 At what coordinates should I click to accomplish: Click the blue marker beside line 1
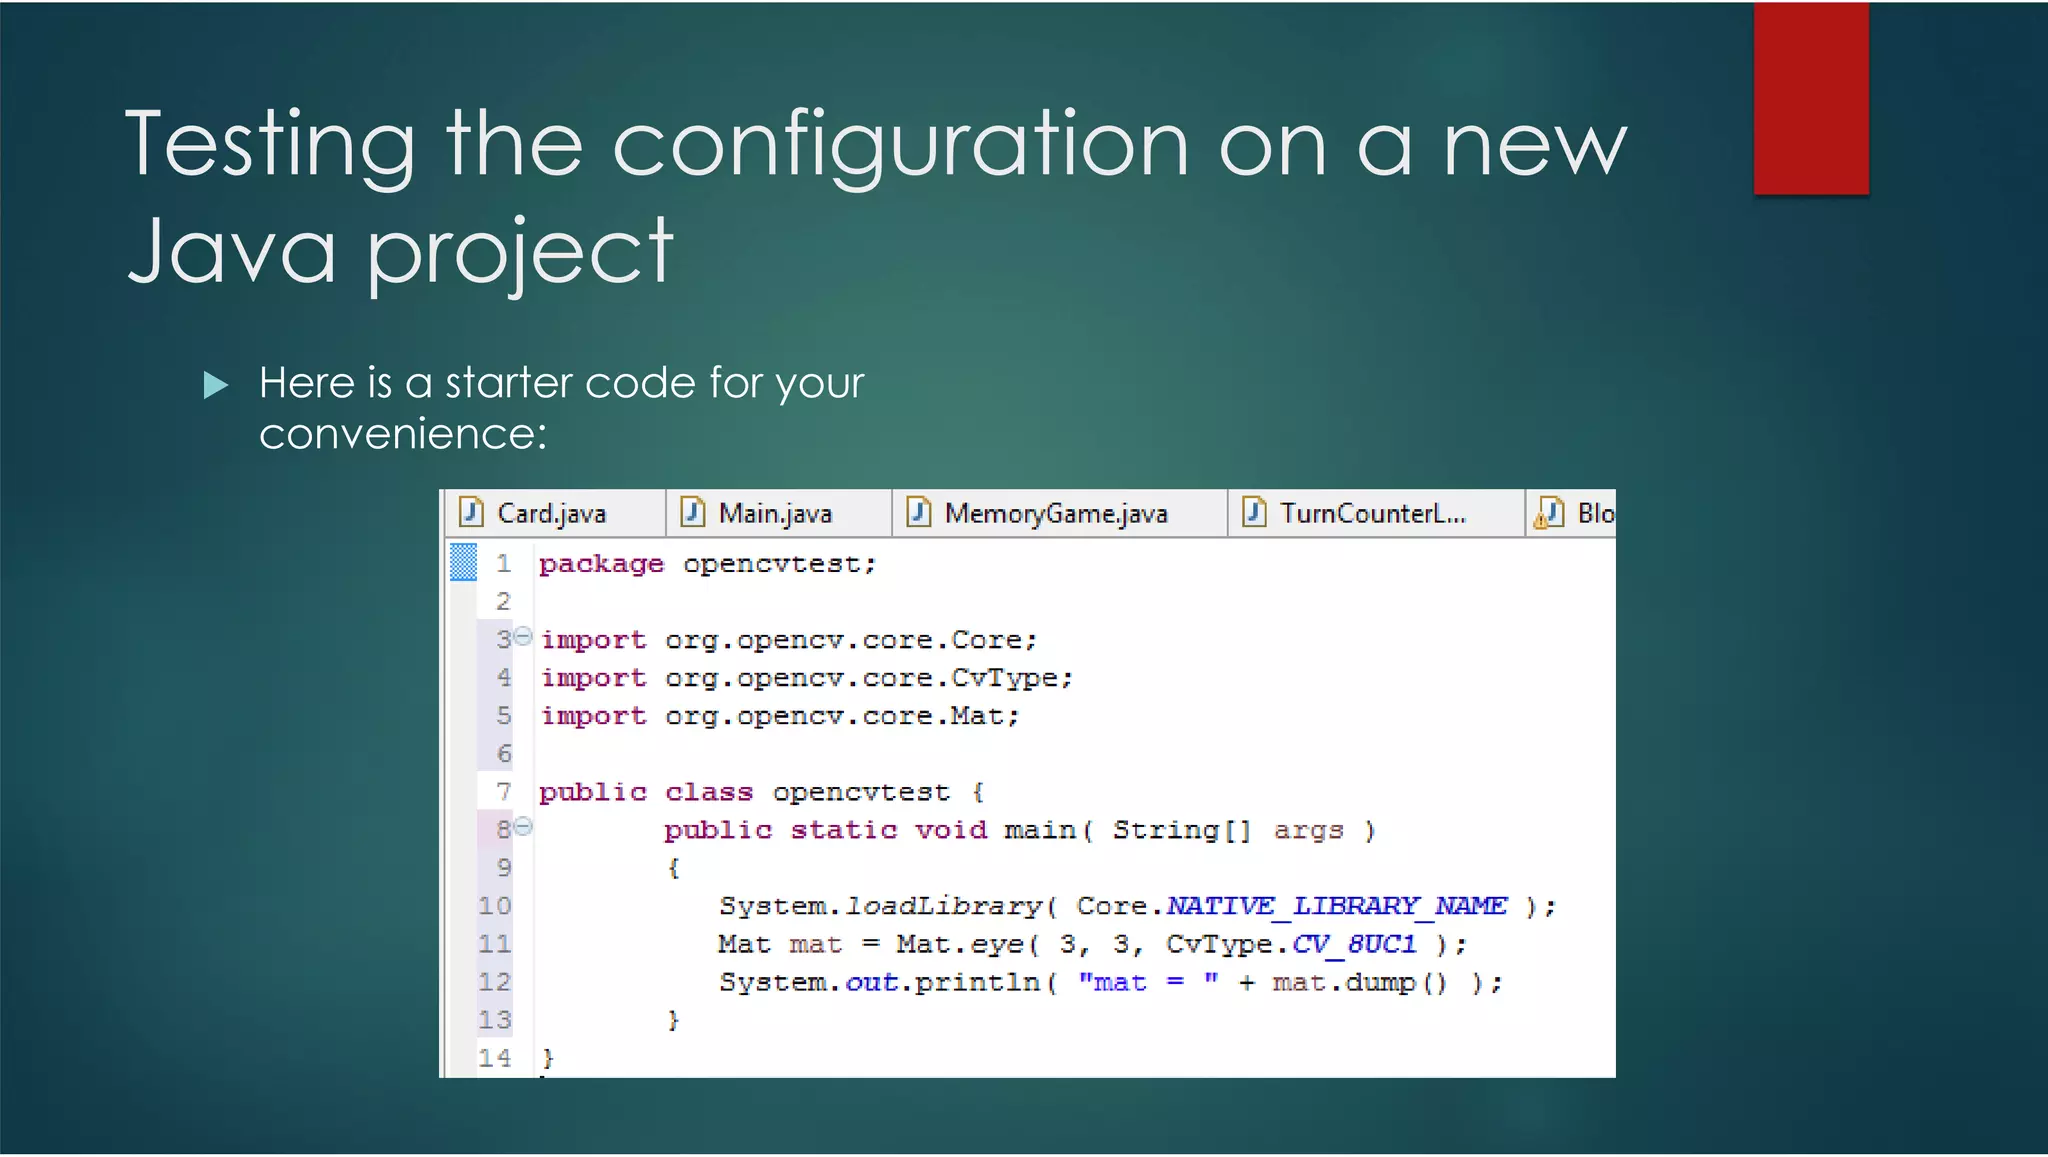pos(463,562)
